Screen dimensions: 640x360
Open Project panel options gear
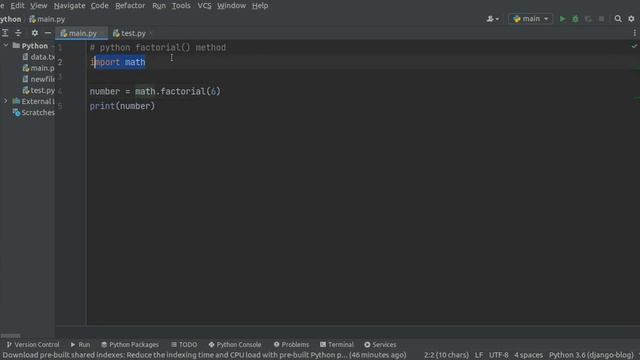pos(35,33)
